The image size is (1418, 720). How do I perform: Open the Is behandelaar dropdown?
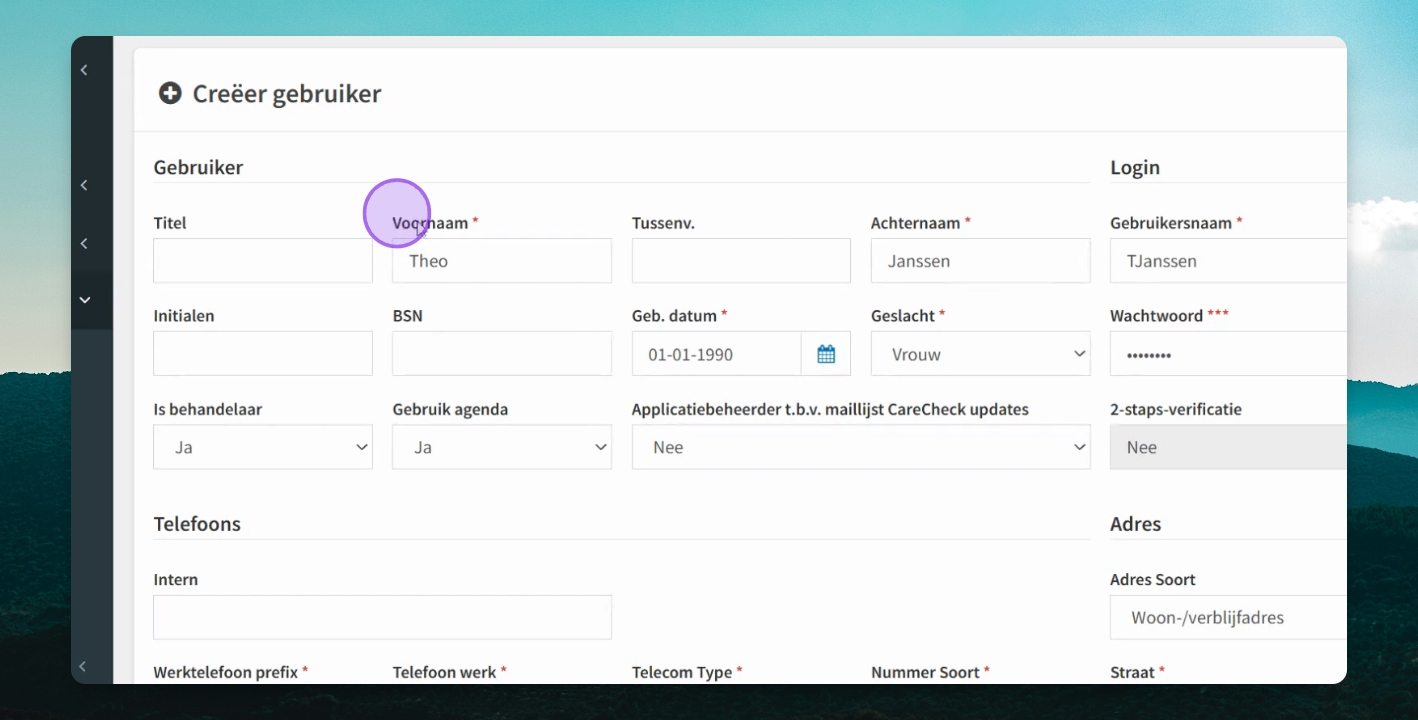click(263, 447)
